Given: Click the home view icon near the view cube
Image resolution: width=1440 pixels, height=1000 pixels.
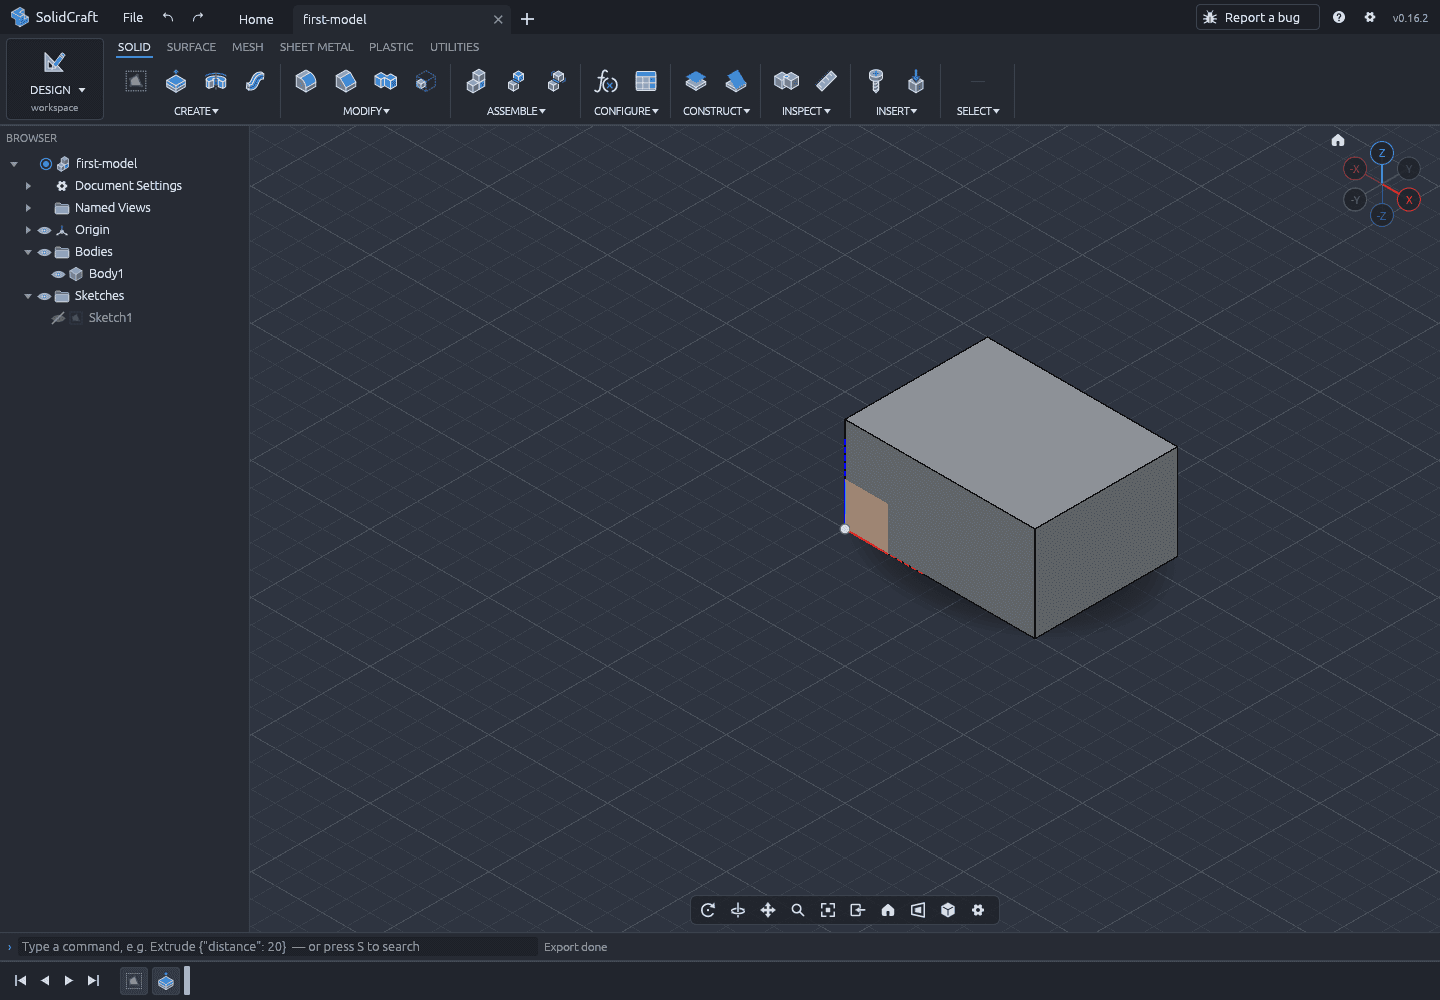Looking at the screenshot, I should pyautogui.click(x=1338, y=140).
